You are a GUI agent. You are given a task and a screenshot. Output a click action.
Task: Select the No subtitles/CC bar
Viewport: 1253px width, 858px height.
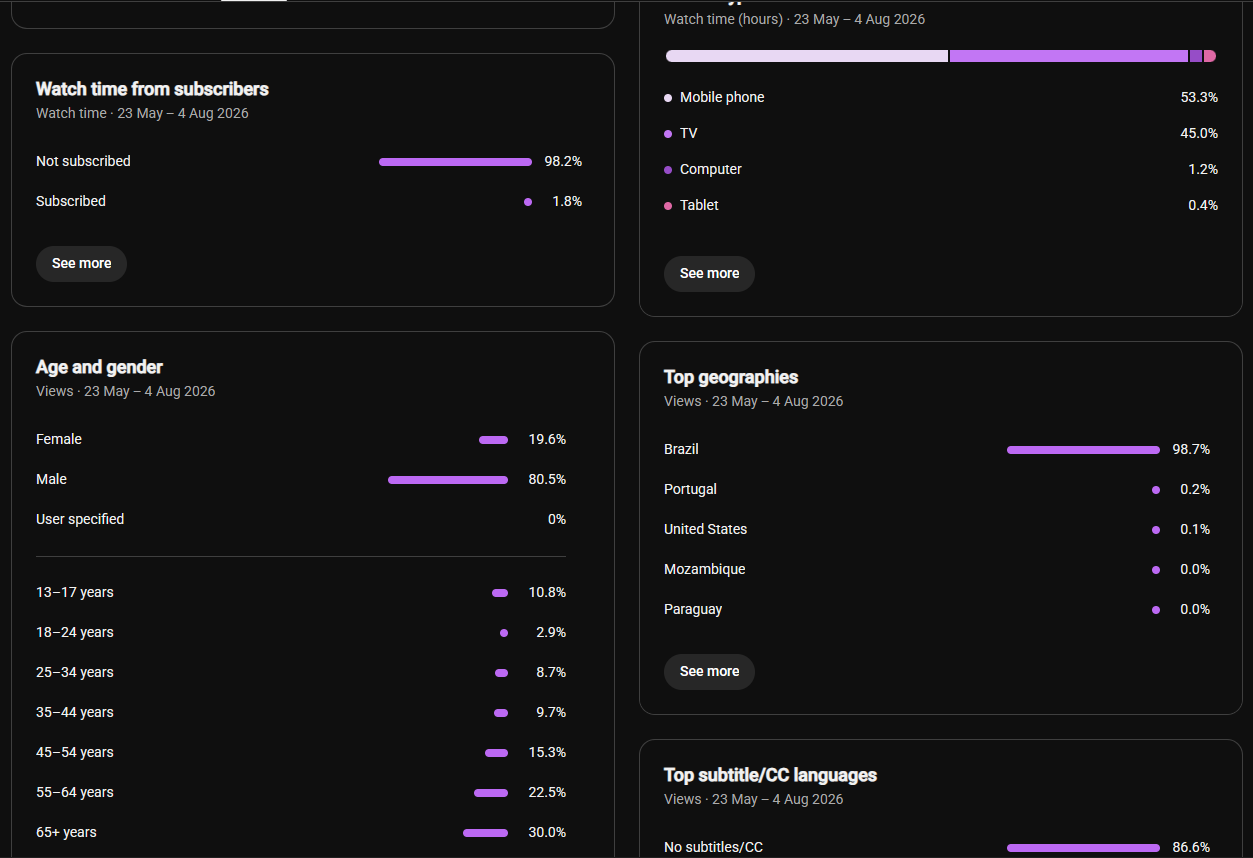tap(1083, 848)
